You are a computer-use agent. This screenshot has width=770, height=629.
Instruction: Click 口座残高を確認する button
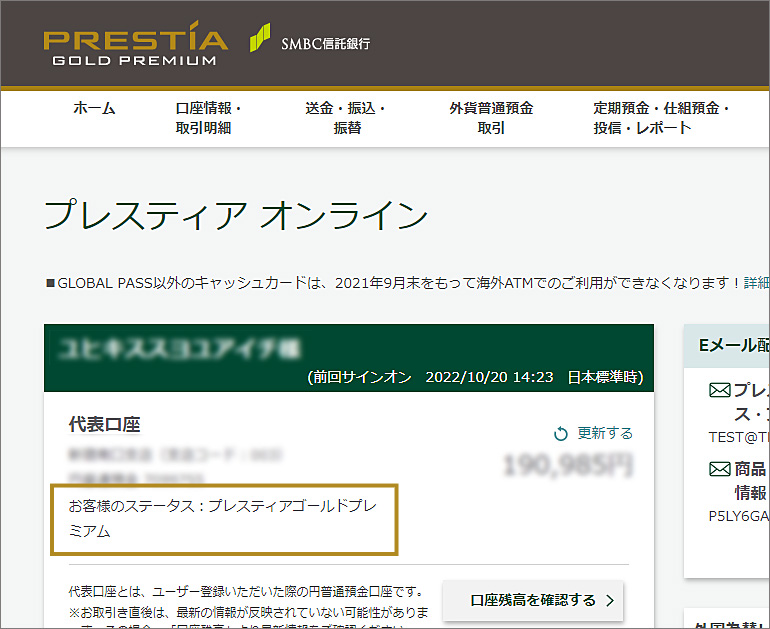click(x=533, y=600)
